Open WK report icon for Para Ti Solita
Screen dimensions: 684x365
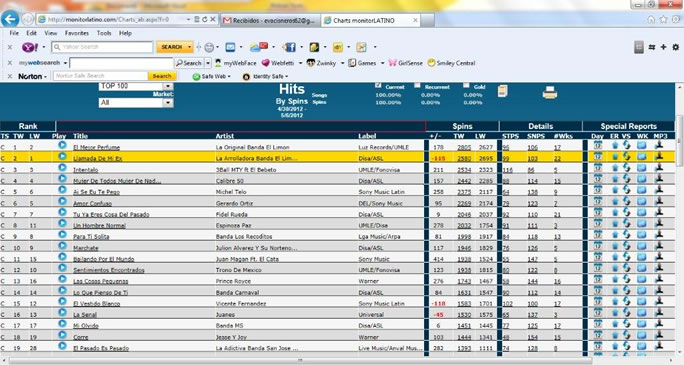click(x=642, y=235)
